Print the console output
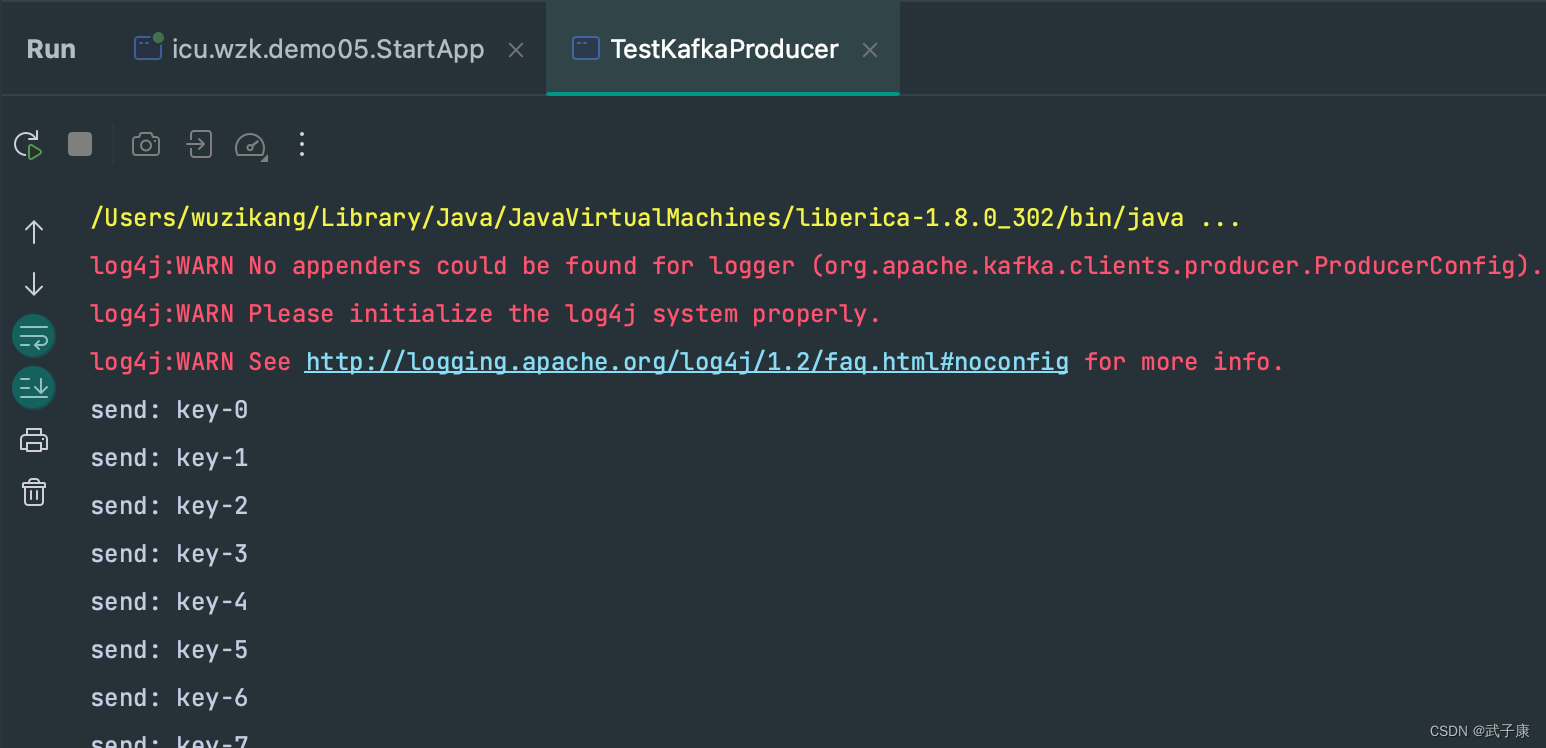Viewport: 1546px width, 748px height. tap(34, 440)
